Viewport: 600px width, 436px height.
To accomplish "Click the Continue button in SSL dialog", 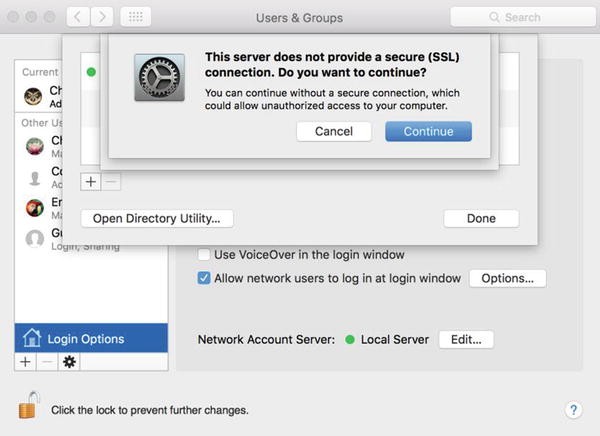I will [428, 131].
